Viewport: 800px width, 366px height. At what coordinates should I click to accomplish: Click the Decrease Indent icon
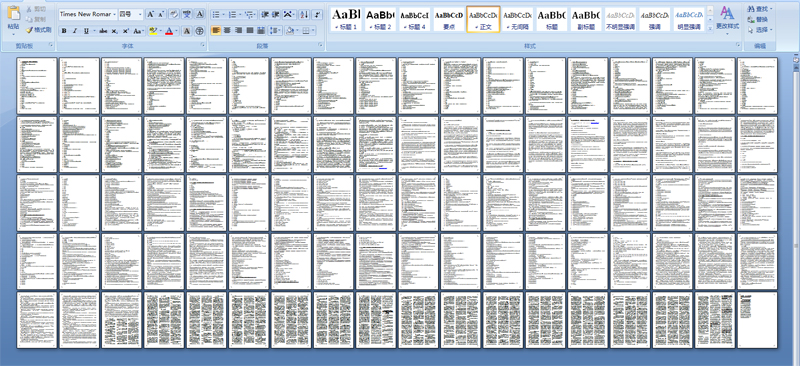(265, 14)
